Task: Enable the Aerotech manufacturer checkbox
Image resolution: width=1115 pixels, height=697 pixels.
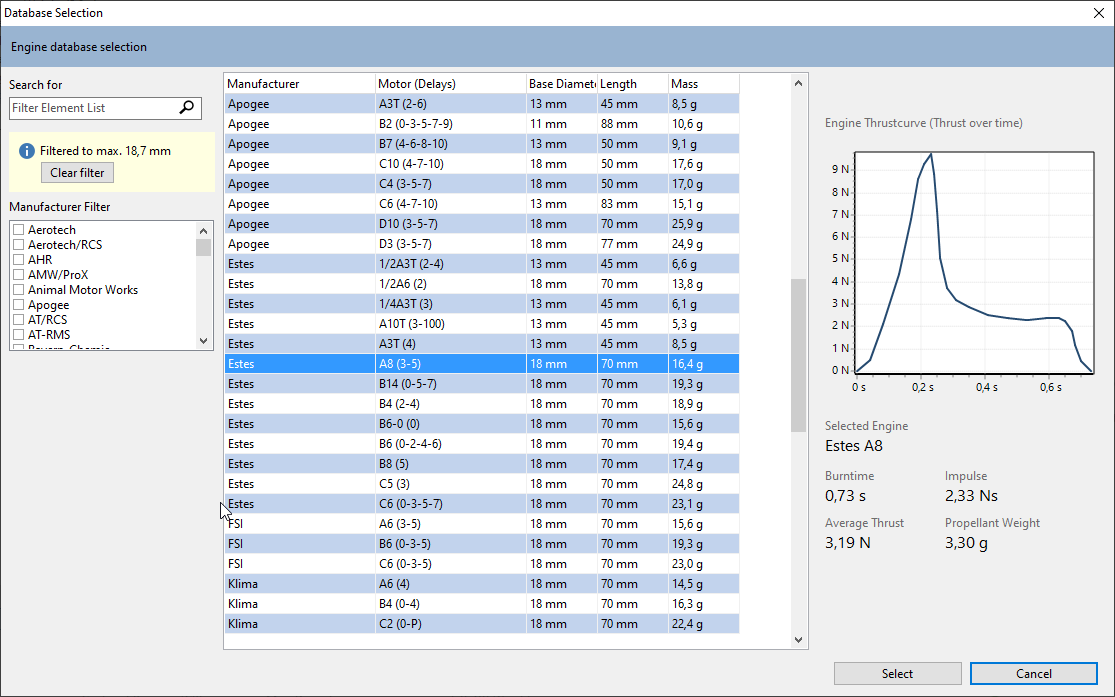Action: point(18,230)
